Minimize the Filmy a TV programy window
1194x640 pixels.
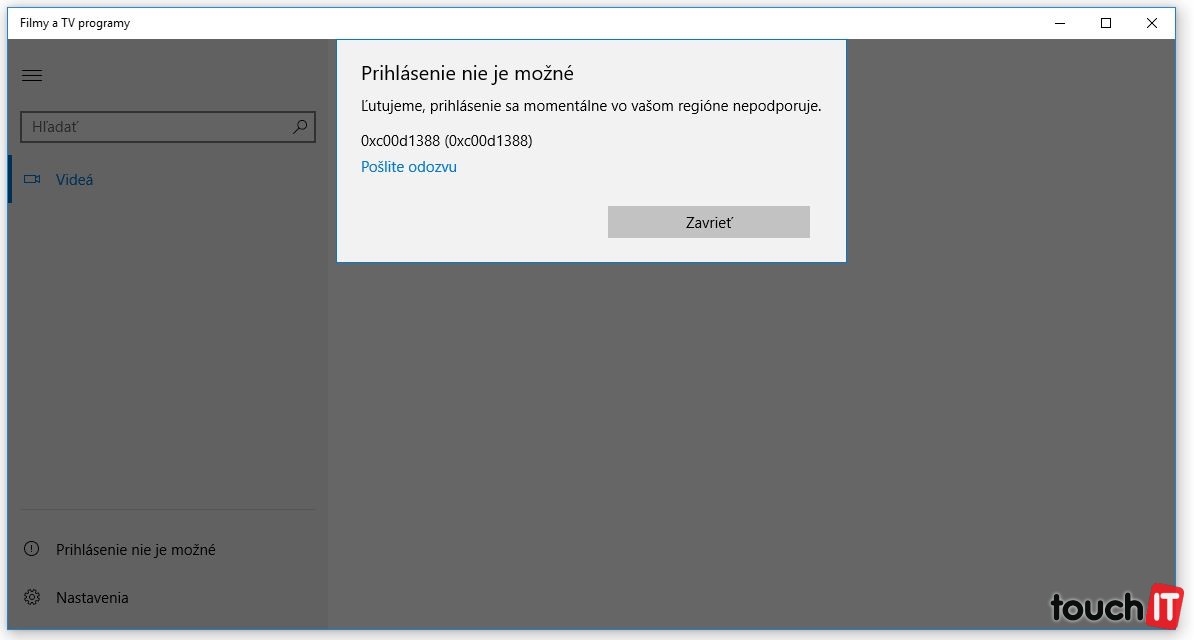1060,23
